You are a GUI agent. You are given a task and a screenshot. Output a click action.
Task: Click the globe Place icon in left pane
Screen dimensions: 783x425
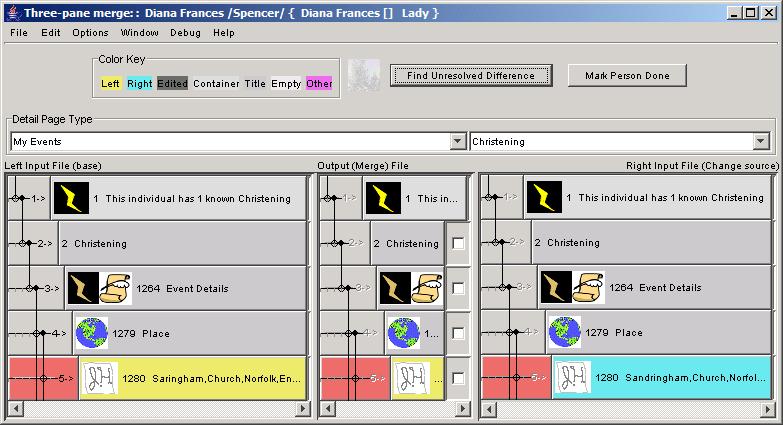91,333
